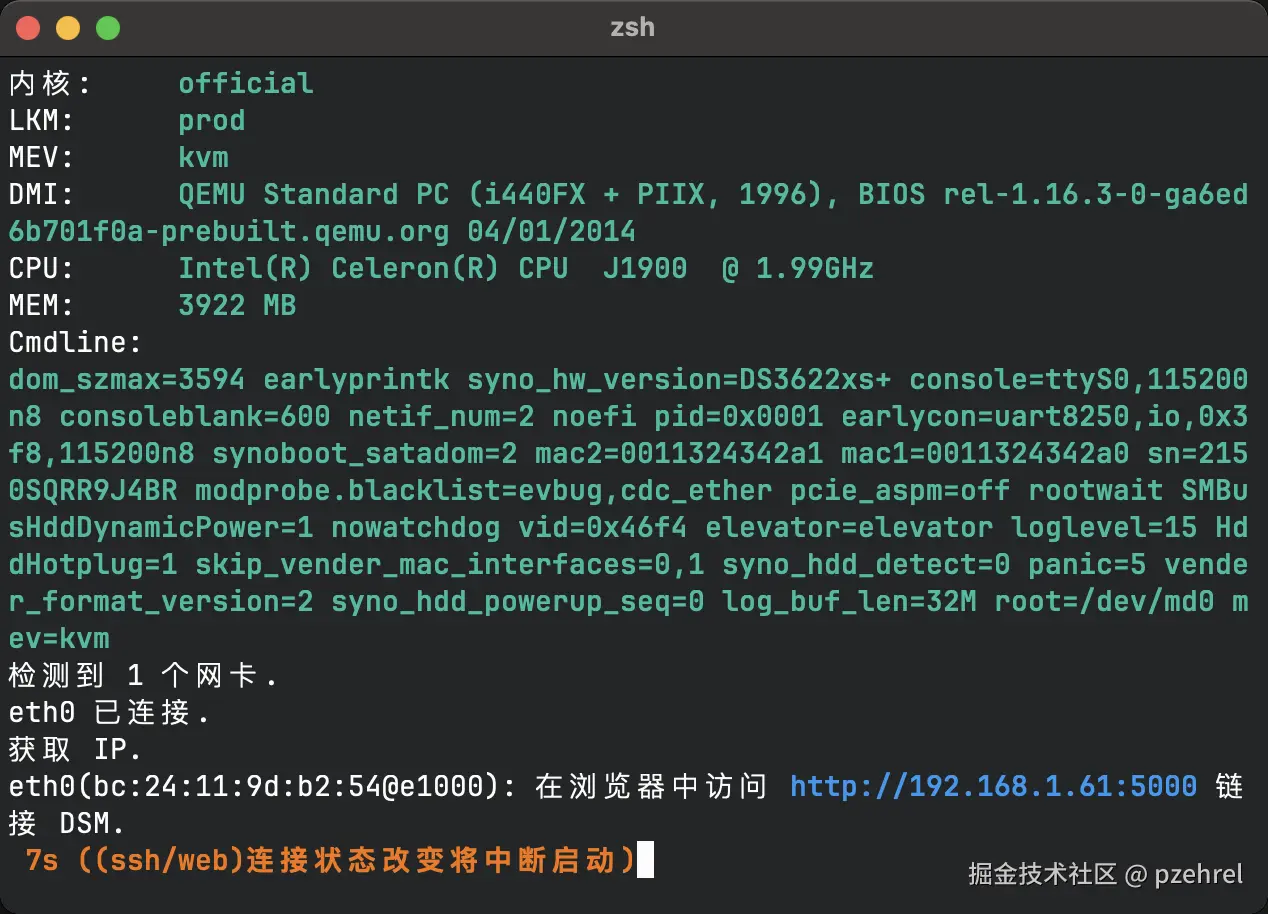Image resolution: width=1268 pixels, height=914 pixels.
Task: Click the '3922 MB' memory value
Action: tap(237, 305)
